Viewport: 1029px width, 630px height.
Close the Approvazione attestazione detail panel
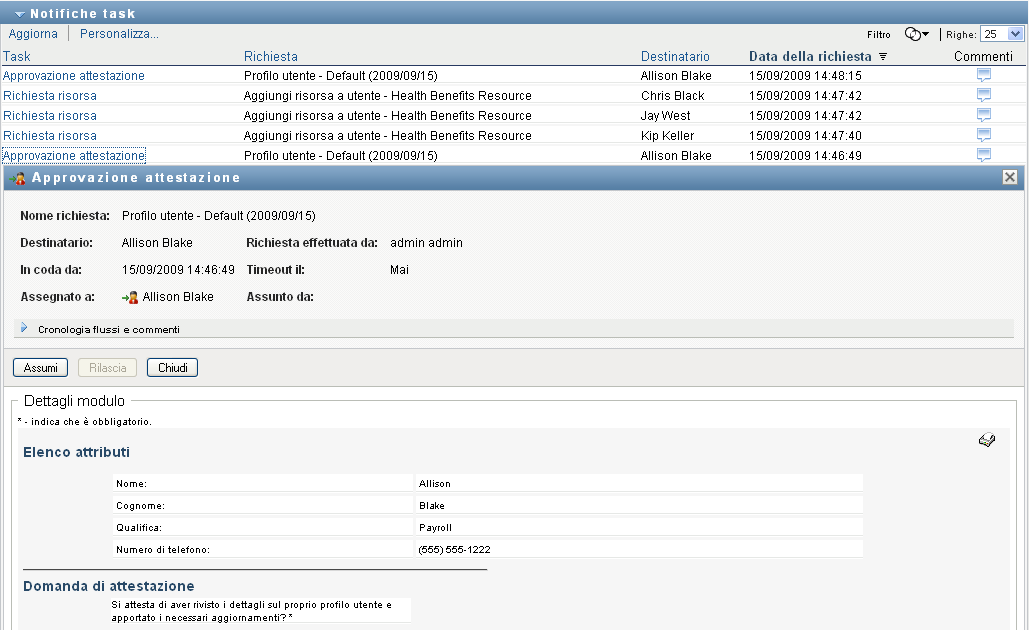(1010, 177)
